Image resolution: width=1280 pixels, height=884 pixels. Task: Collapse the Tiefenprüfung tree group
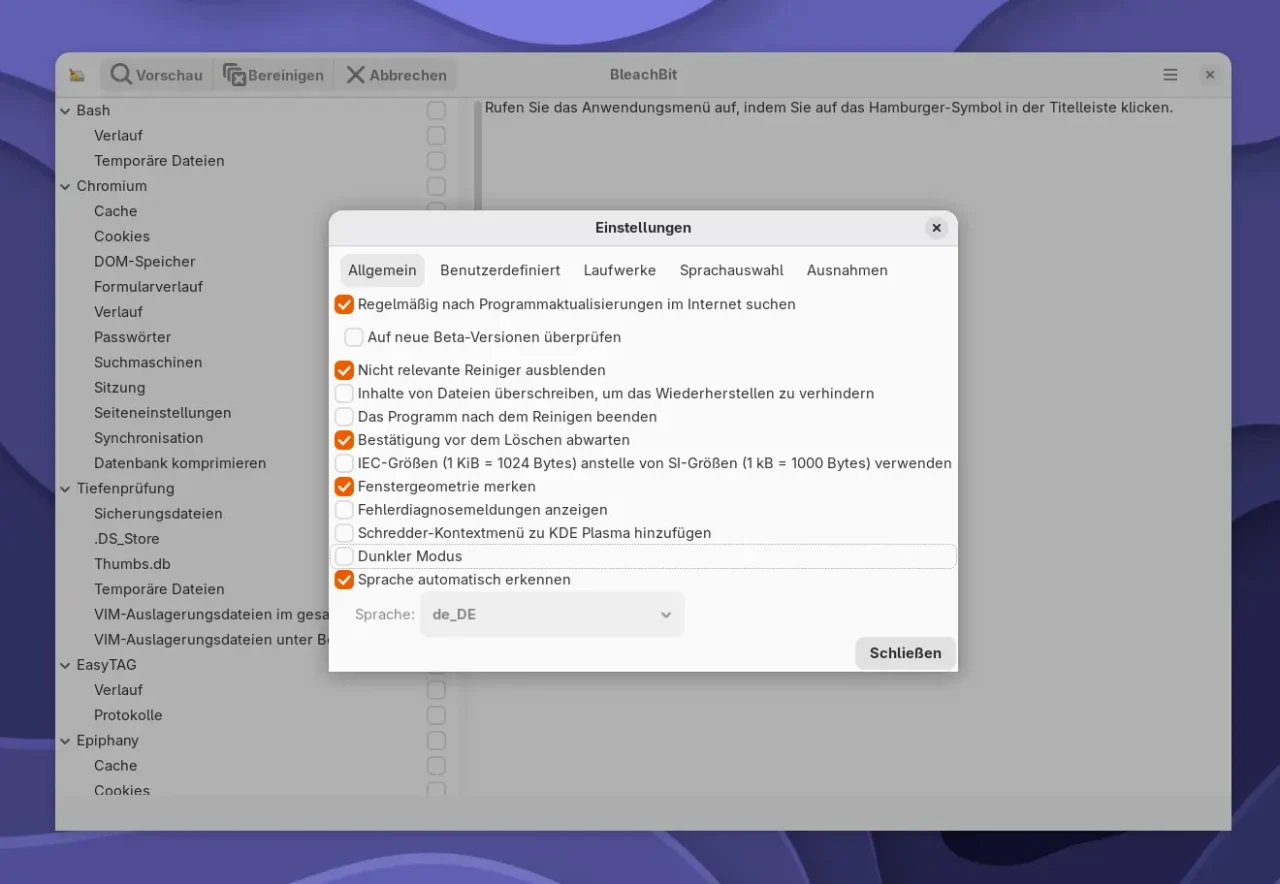pos(65,489)
